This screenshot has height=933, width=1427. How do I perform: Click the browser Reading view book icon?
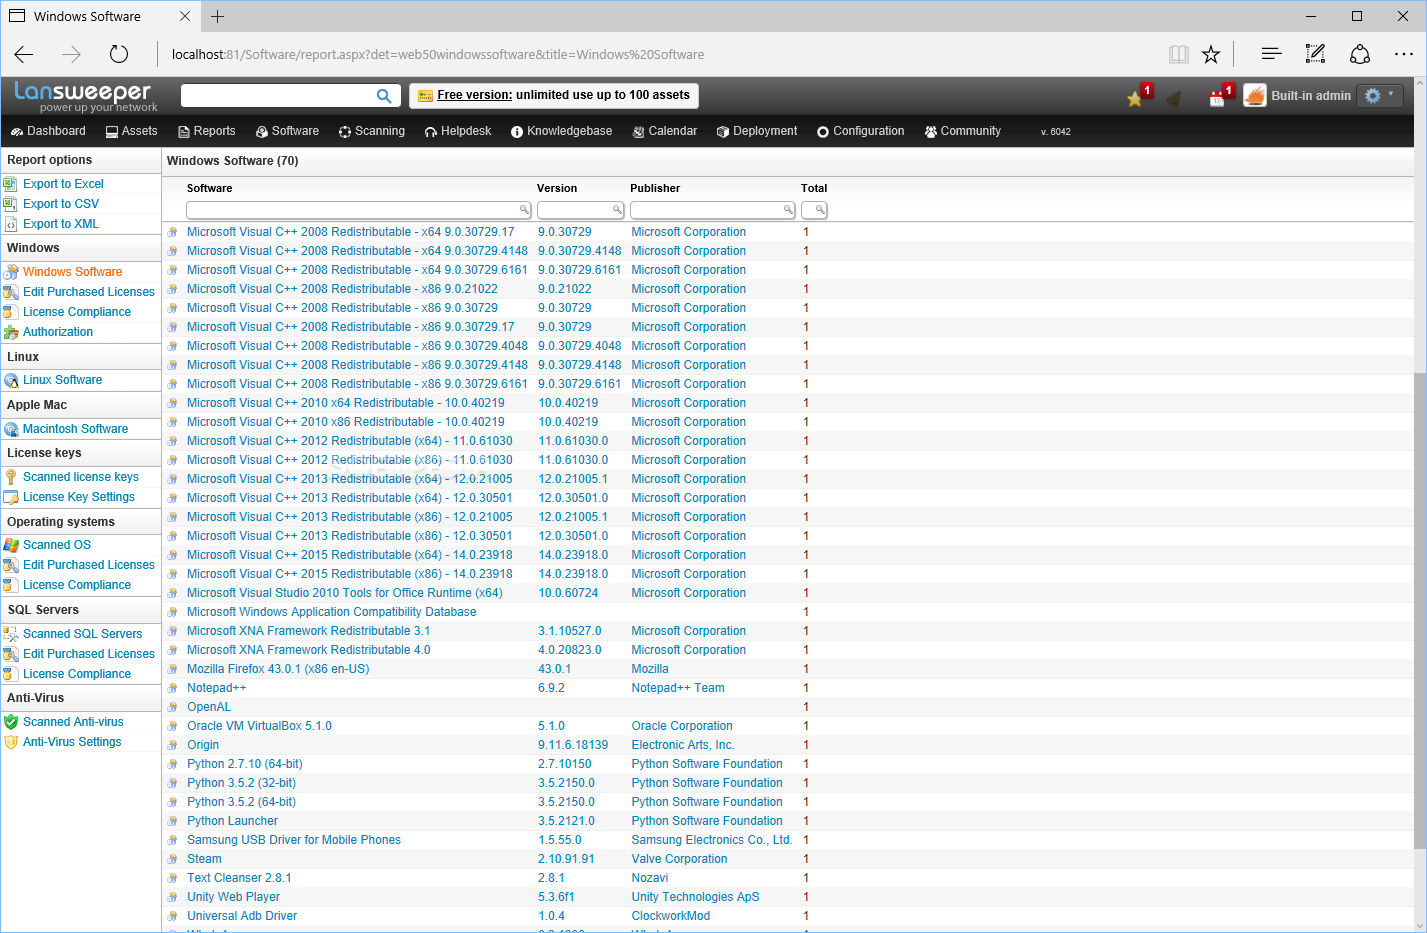(1179, 54)
